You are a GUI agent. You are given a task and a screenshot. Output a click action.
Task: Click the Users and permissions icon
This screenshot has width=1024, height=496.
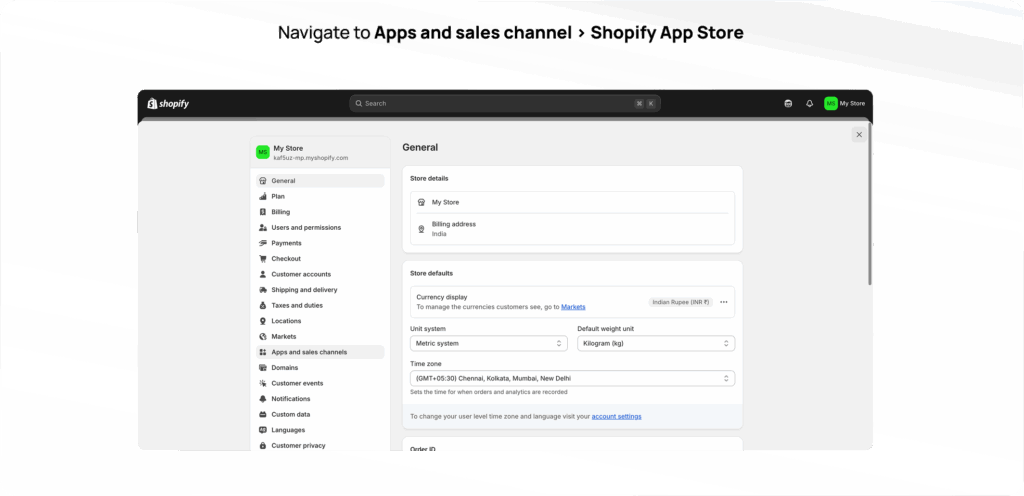(263, 228)
